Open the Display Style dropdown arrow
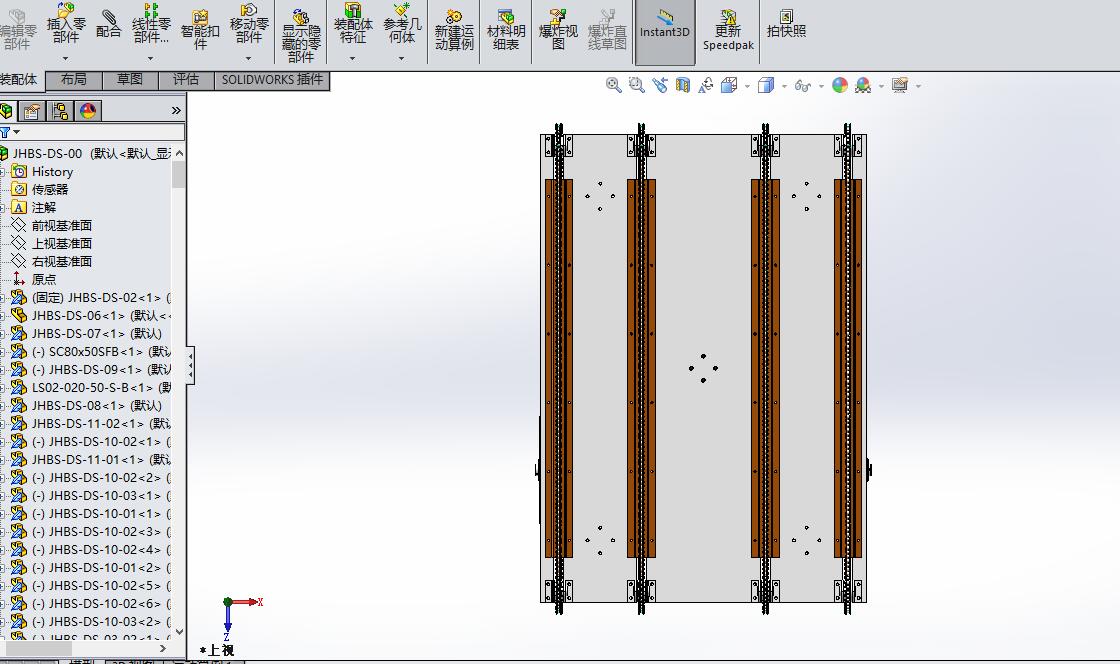Viewport: 1120px width, 664px height. (784, 86)
